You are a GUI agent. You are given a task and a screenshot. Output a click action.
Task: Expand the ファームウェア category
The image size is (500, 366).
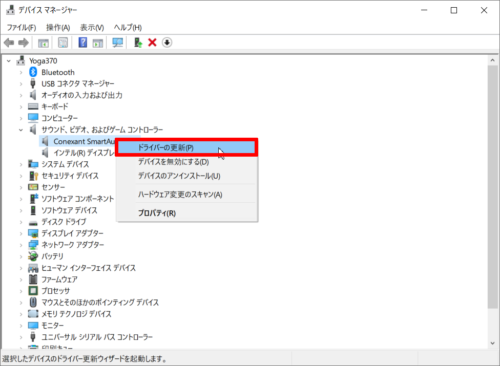coord(21,279)
